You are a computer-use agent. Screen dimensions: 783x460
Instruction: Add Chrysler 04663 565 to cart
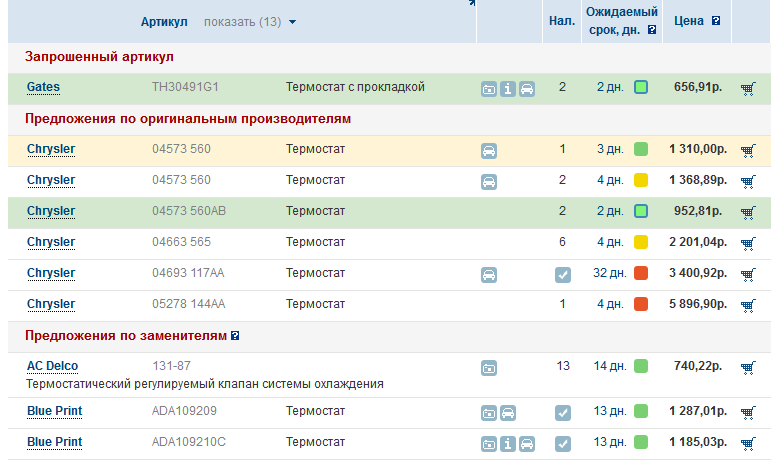click(748, 244)
